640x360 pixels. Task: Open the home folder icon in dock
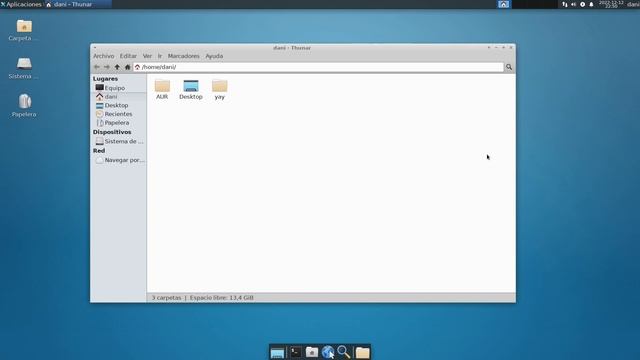pos(362,352)
